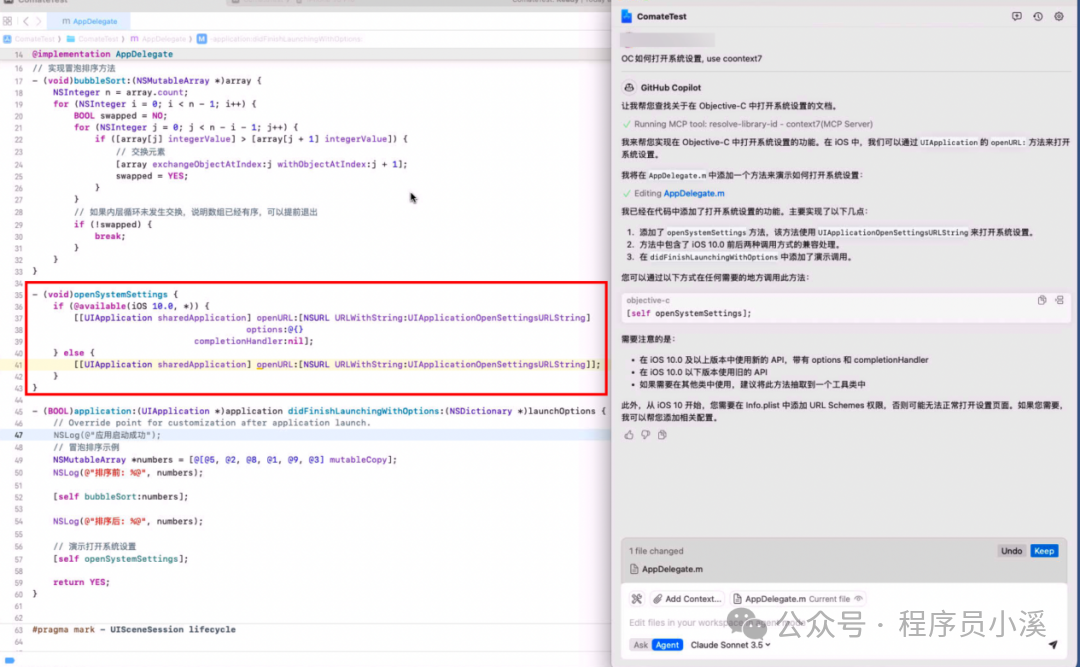This screenshot has width=1080, height=667.
Task: Click Undo to revert the file change
Action: 1011,551
